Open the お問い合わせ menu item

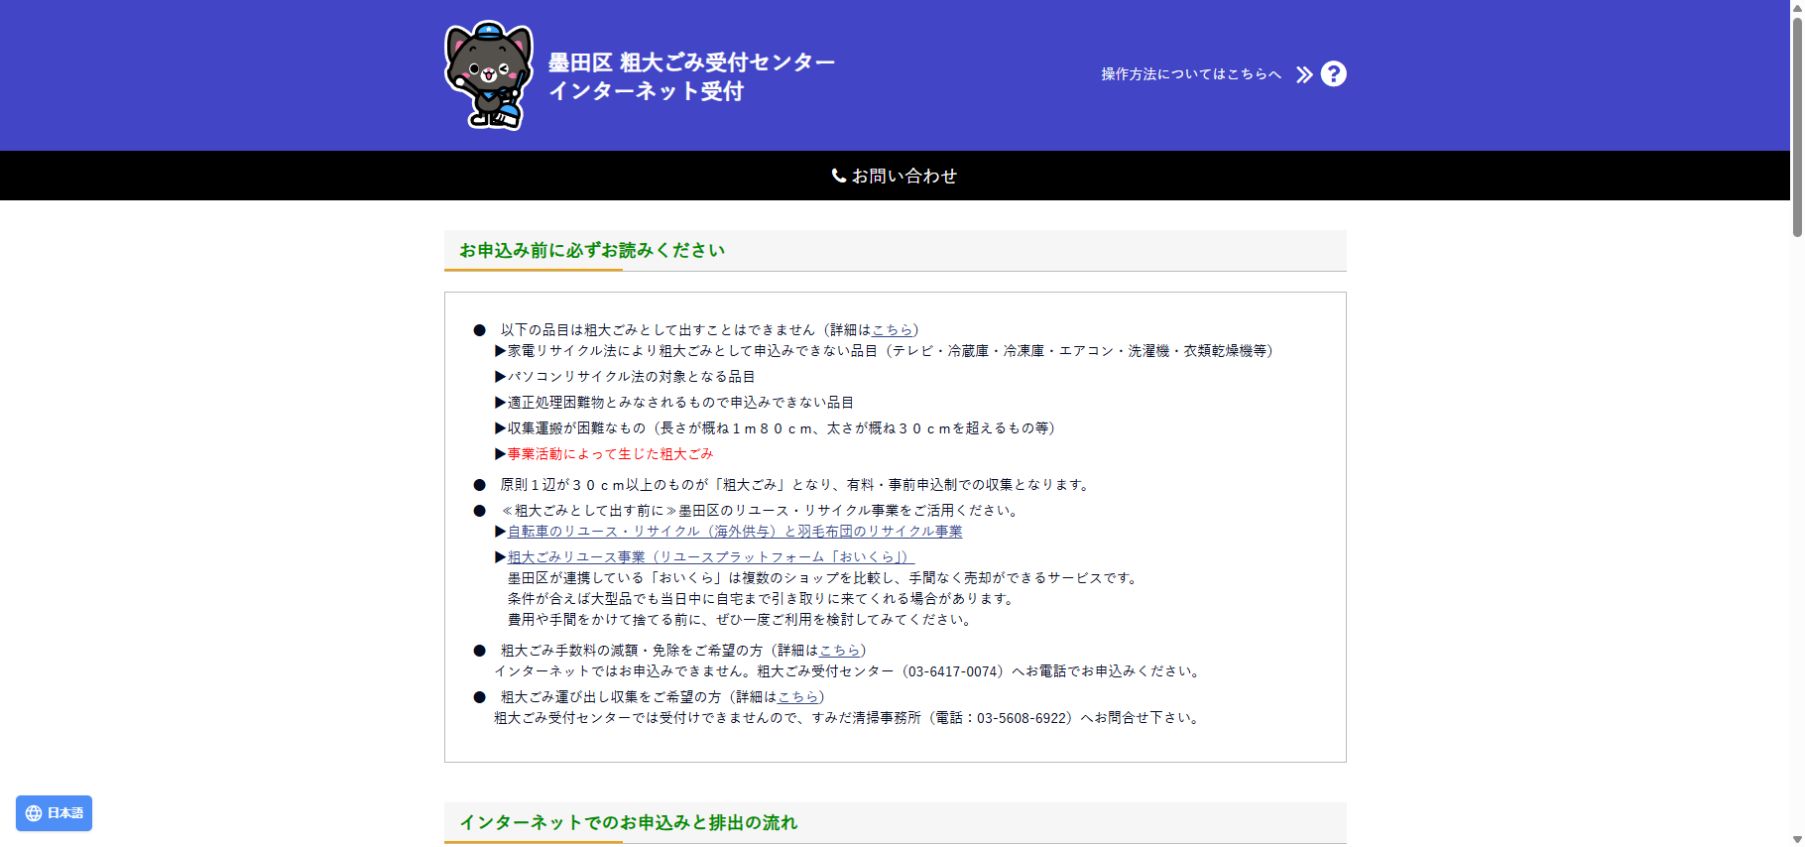click(895, 176)
